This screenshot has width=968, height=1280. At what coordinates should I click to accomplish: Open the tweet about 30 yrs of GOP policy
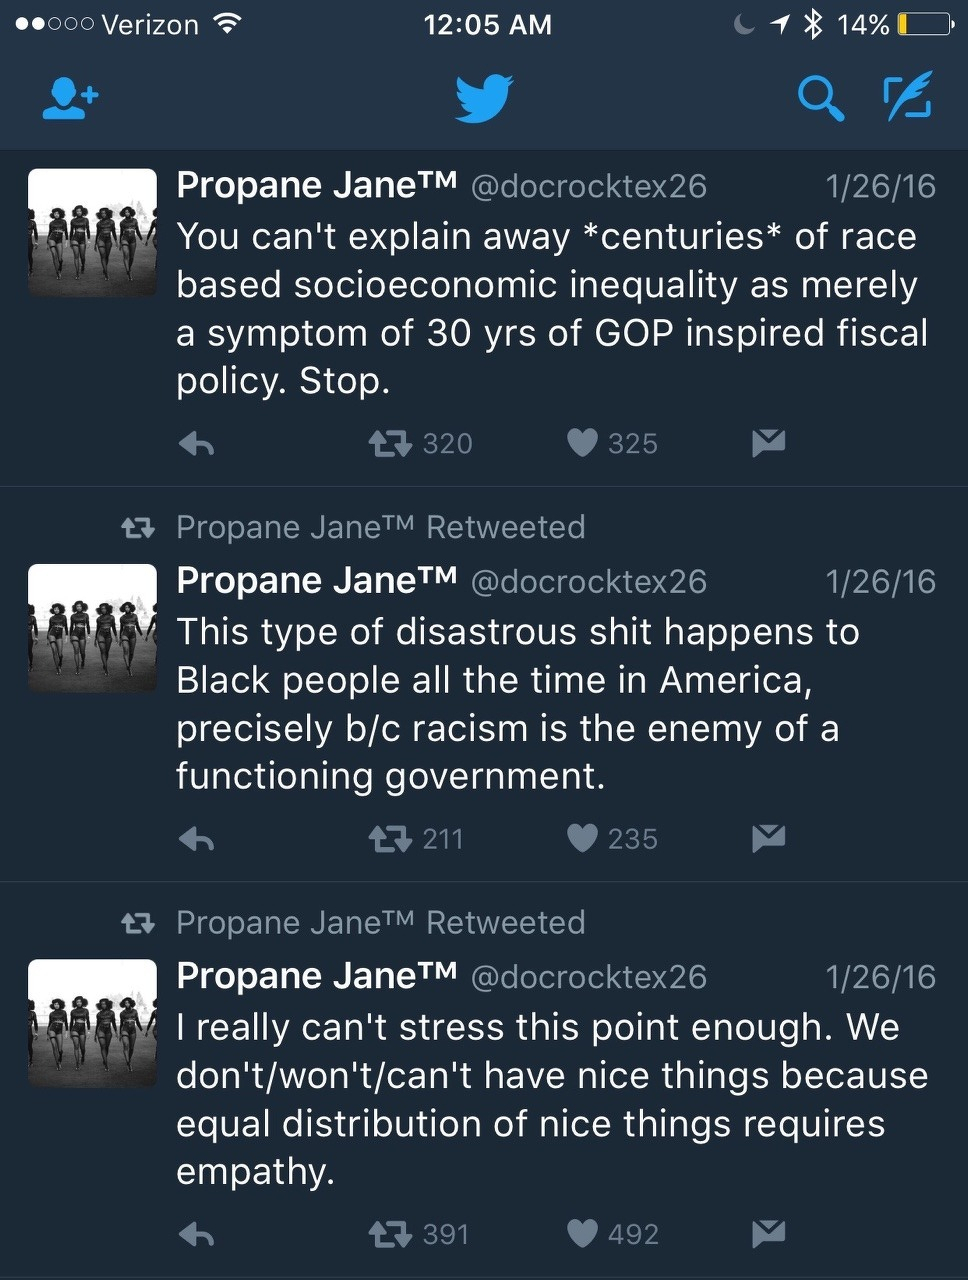(x=552, y=310)
